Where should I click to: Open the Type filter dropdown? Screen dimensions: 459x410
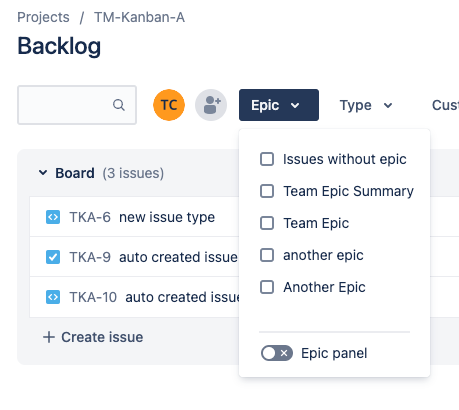(366, 105)
